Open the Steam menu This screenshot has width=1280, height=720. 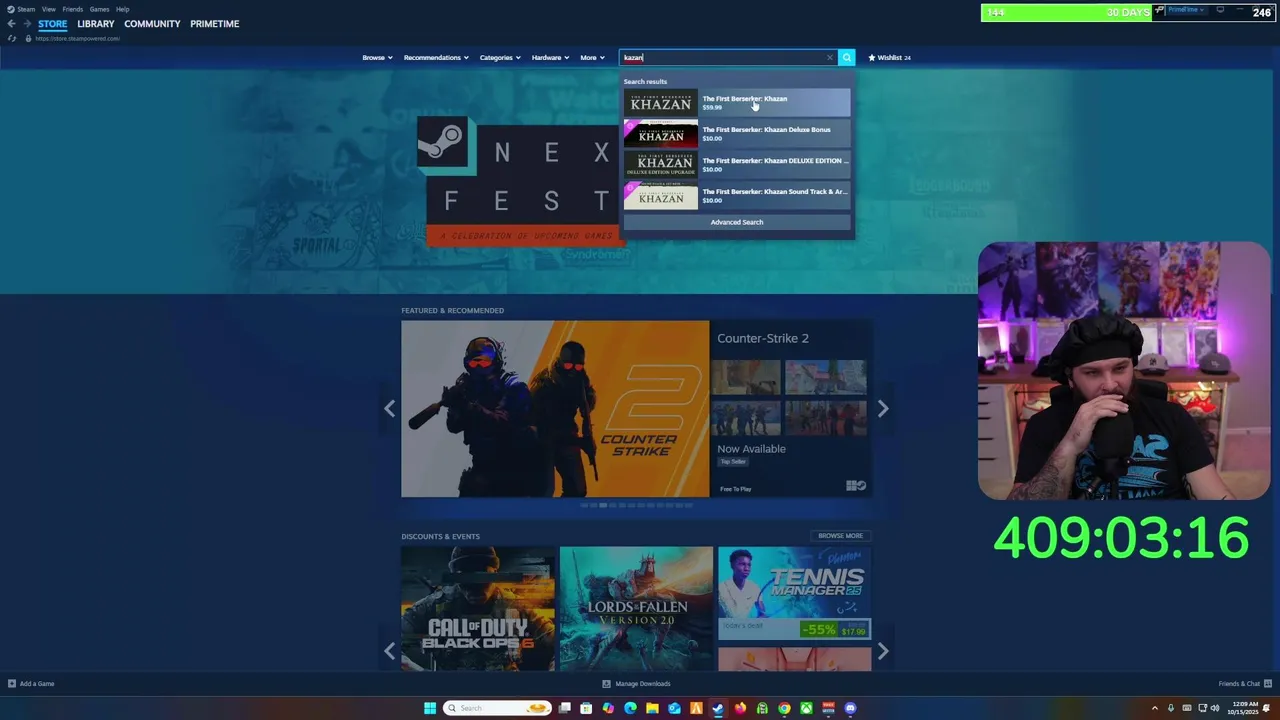(x=26, y=9)
